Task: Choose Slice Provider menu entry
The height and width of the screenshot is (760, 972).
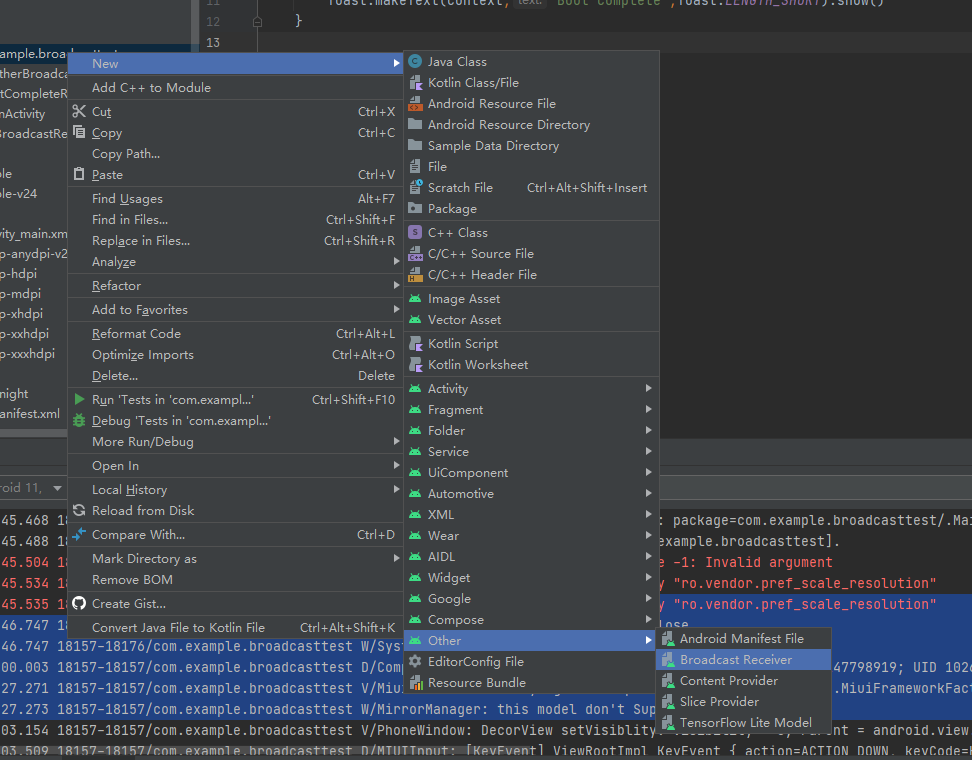Action: [743, 702]
